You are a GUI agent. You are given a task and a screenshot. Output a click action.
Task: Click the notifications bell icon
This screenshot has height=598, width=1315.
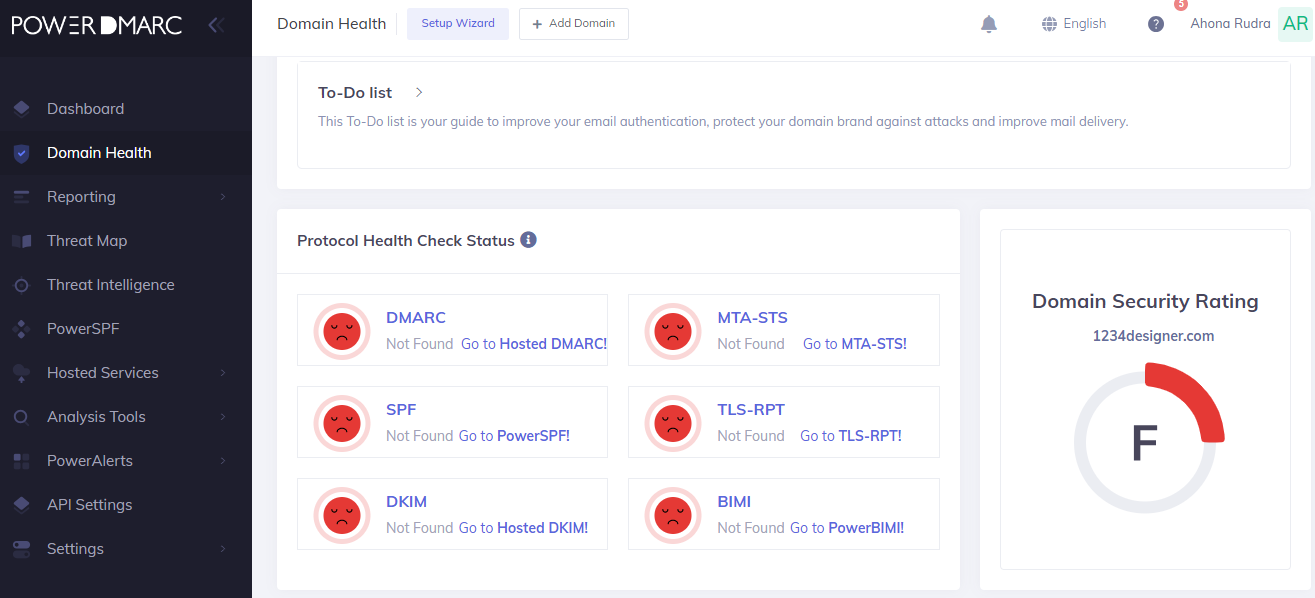[989, 24]
